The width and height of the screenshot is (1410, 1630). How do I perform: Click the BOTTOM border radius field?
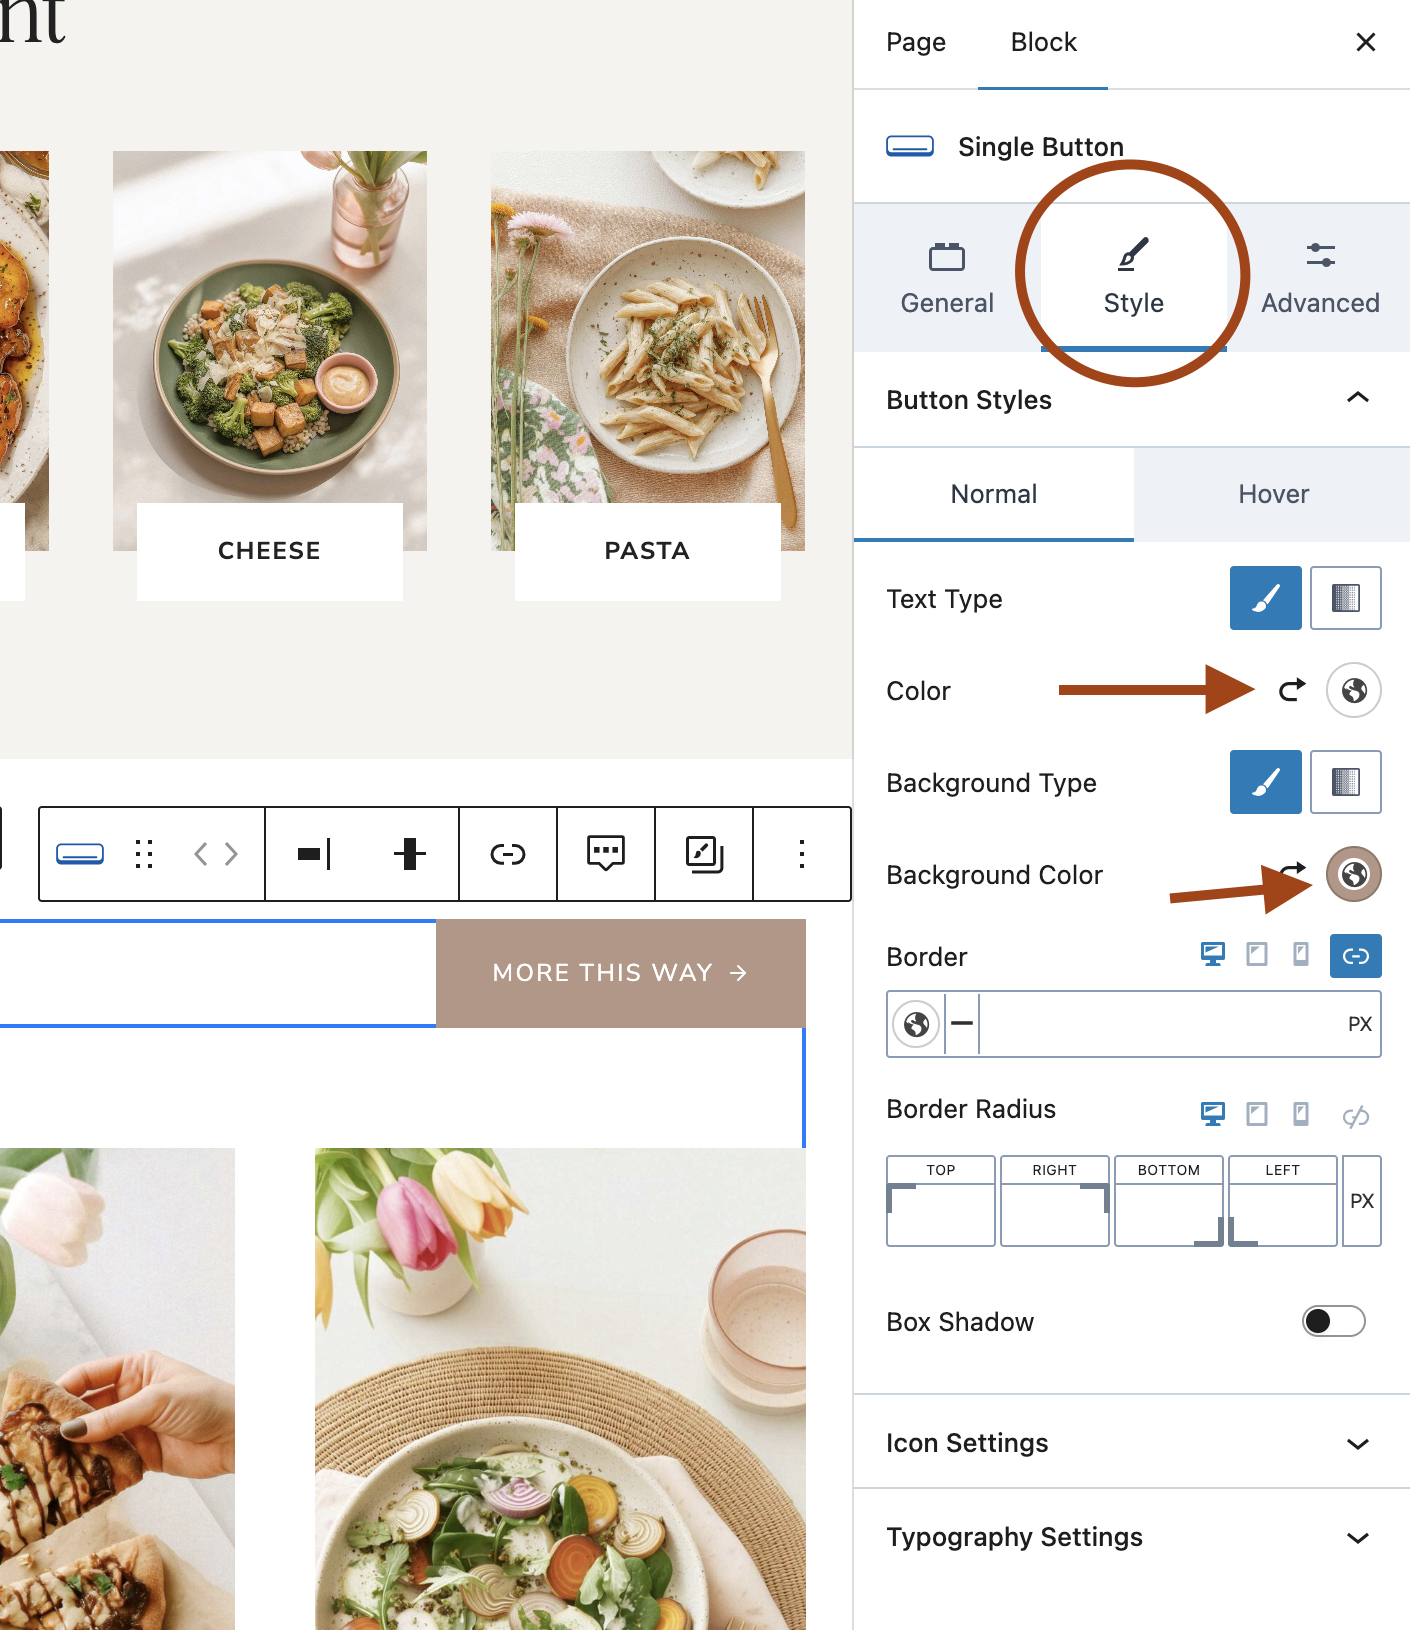click(x=1168, y=1214)
